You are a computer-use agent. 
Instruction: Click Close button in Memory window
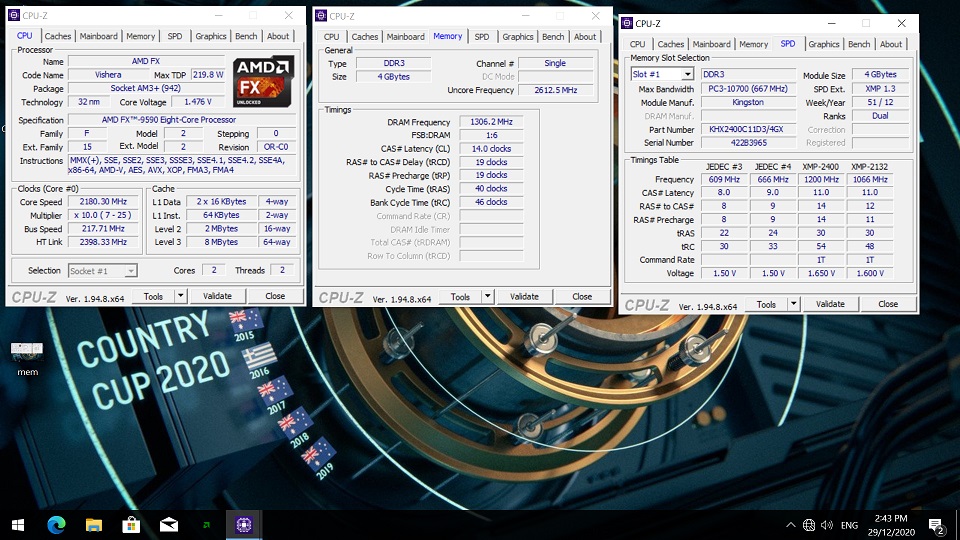(x=582, y=296)
